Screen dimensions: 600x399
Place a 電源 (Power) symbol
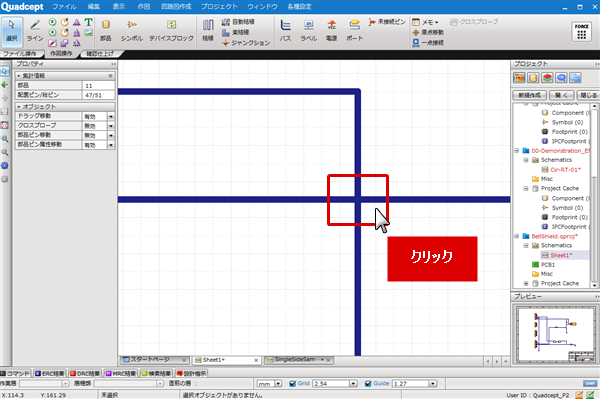click(331, 30)
